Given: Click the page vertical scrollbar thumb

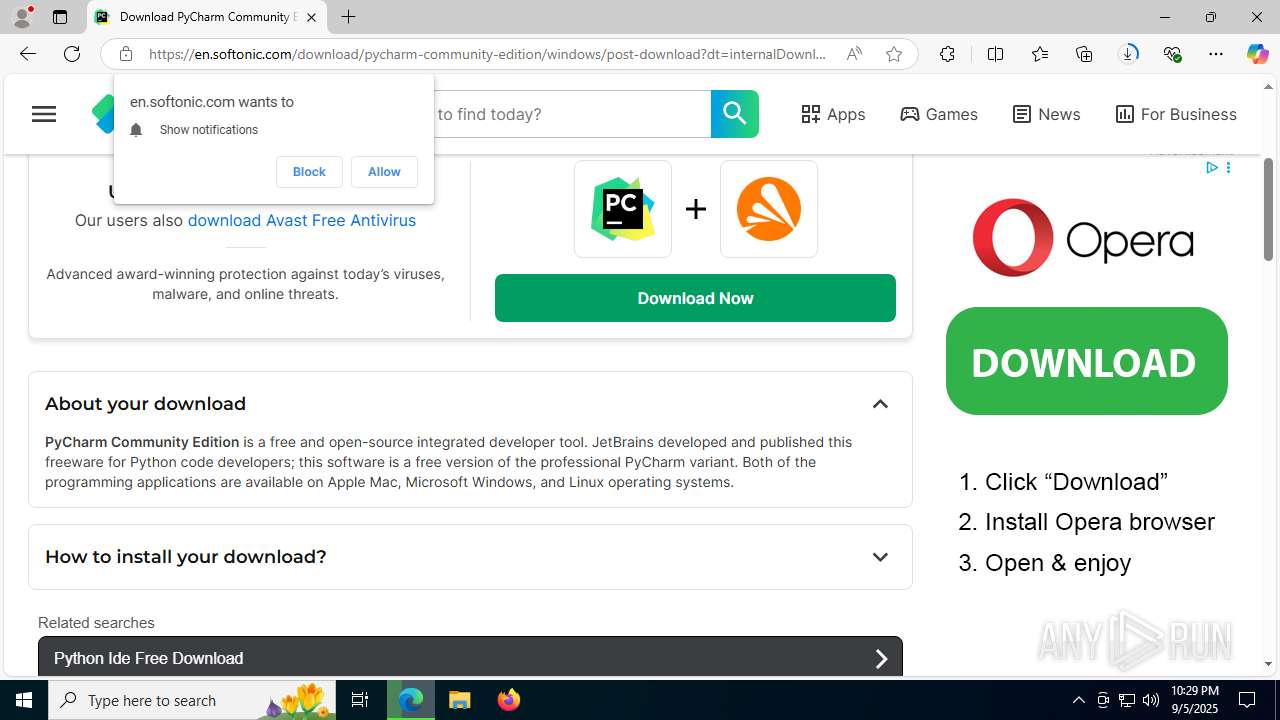Looking at the screenshot, I should 1268,210.
